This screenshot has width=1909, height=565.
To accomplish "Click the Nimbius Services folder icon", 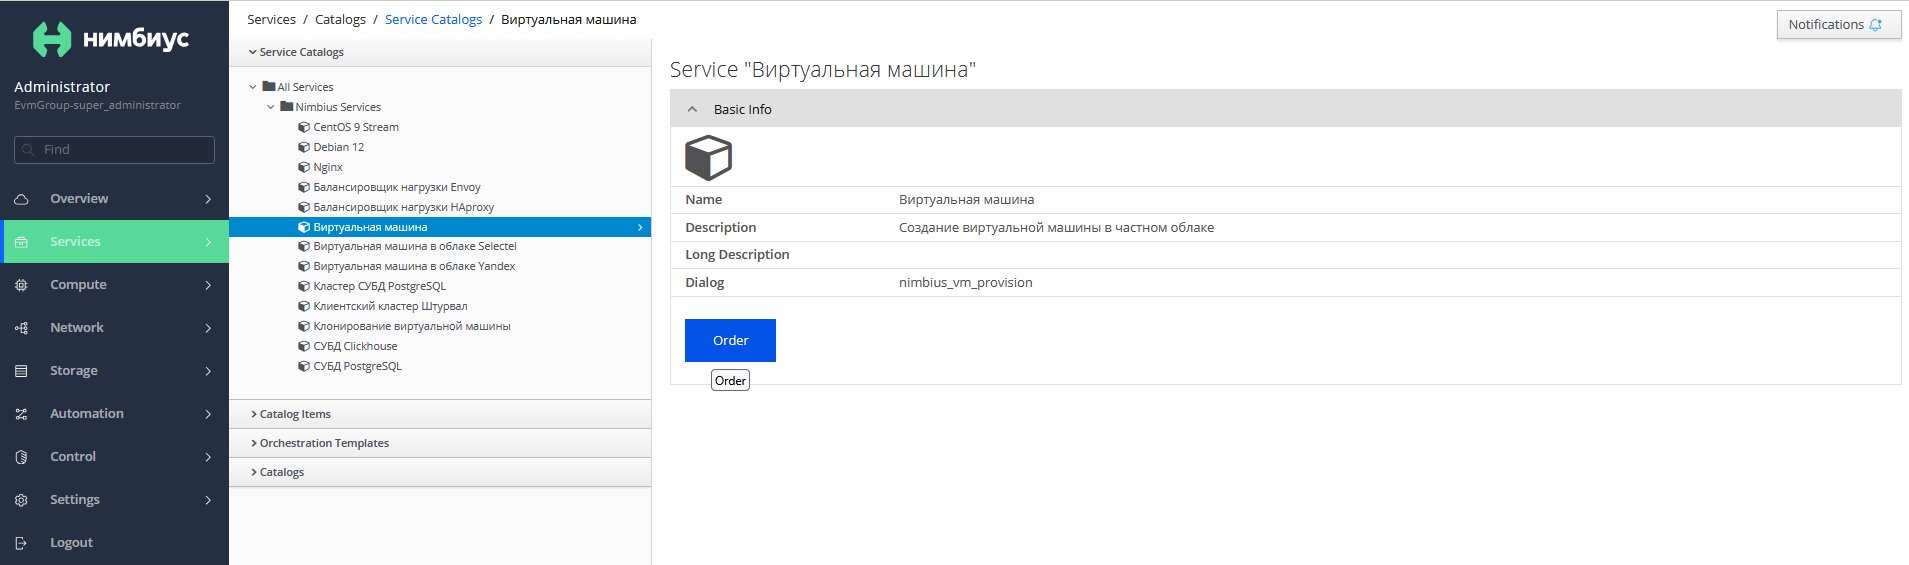I will point(287,107).
